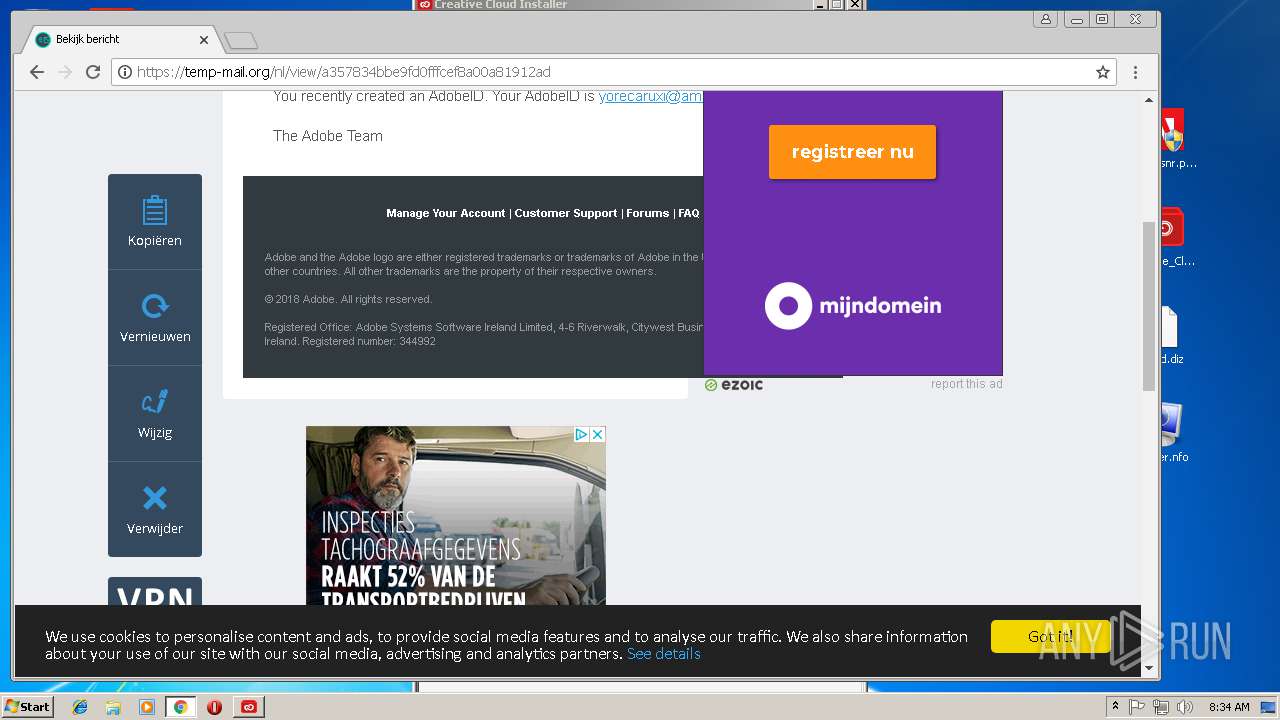1280x720 pixels.
Task: Click the Verwijder delete button
Action: click(155, 510)
